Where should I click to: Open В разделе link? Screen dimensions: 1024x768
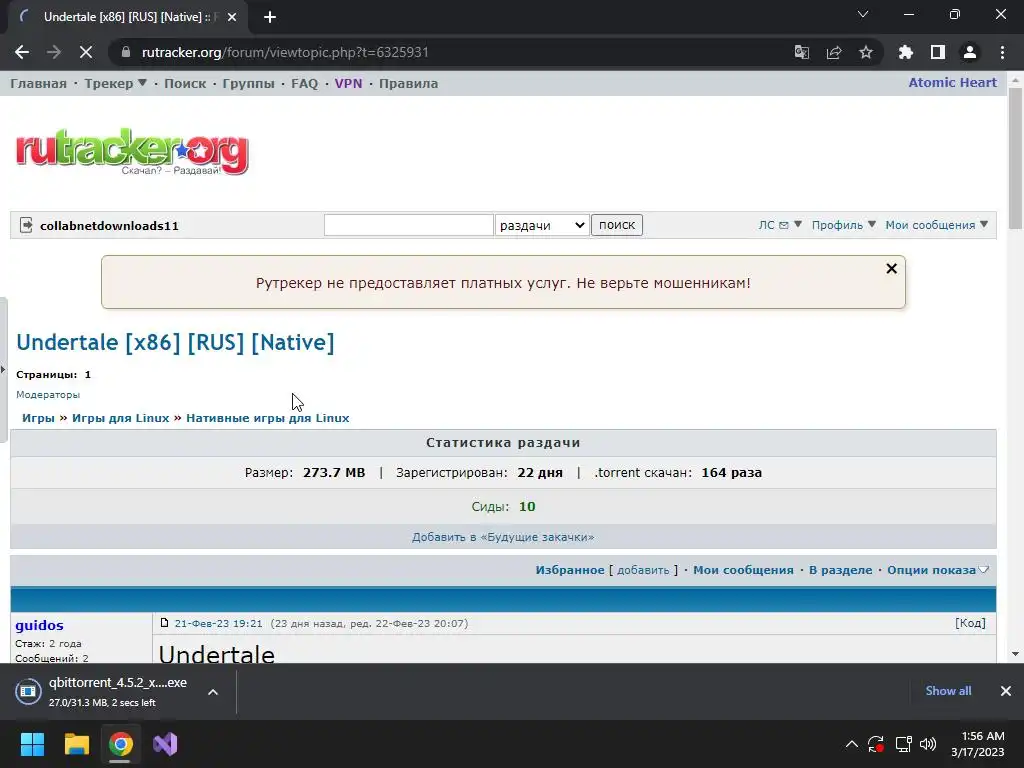pyautogui.click(x=840, y=570)
